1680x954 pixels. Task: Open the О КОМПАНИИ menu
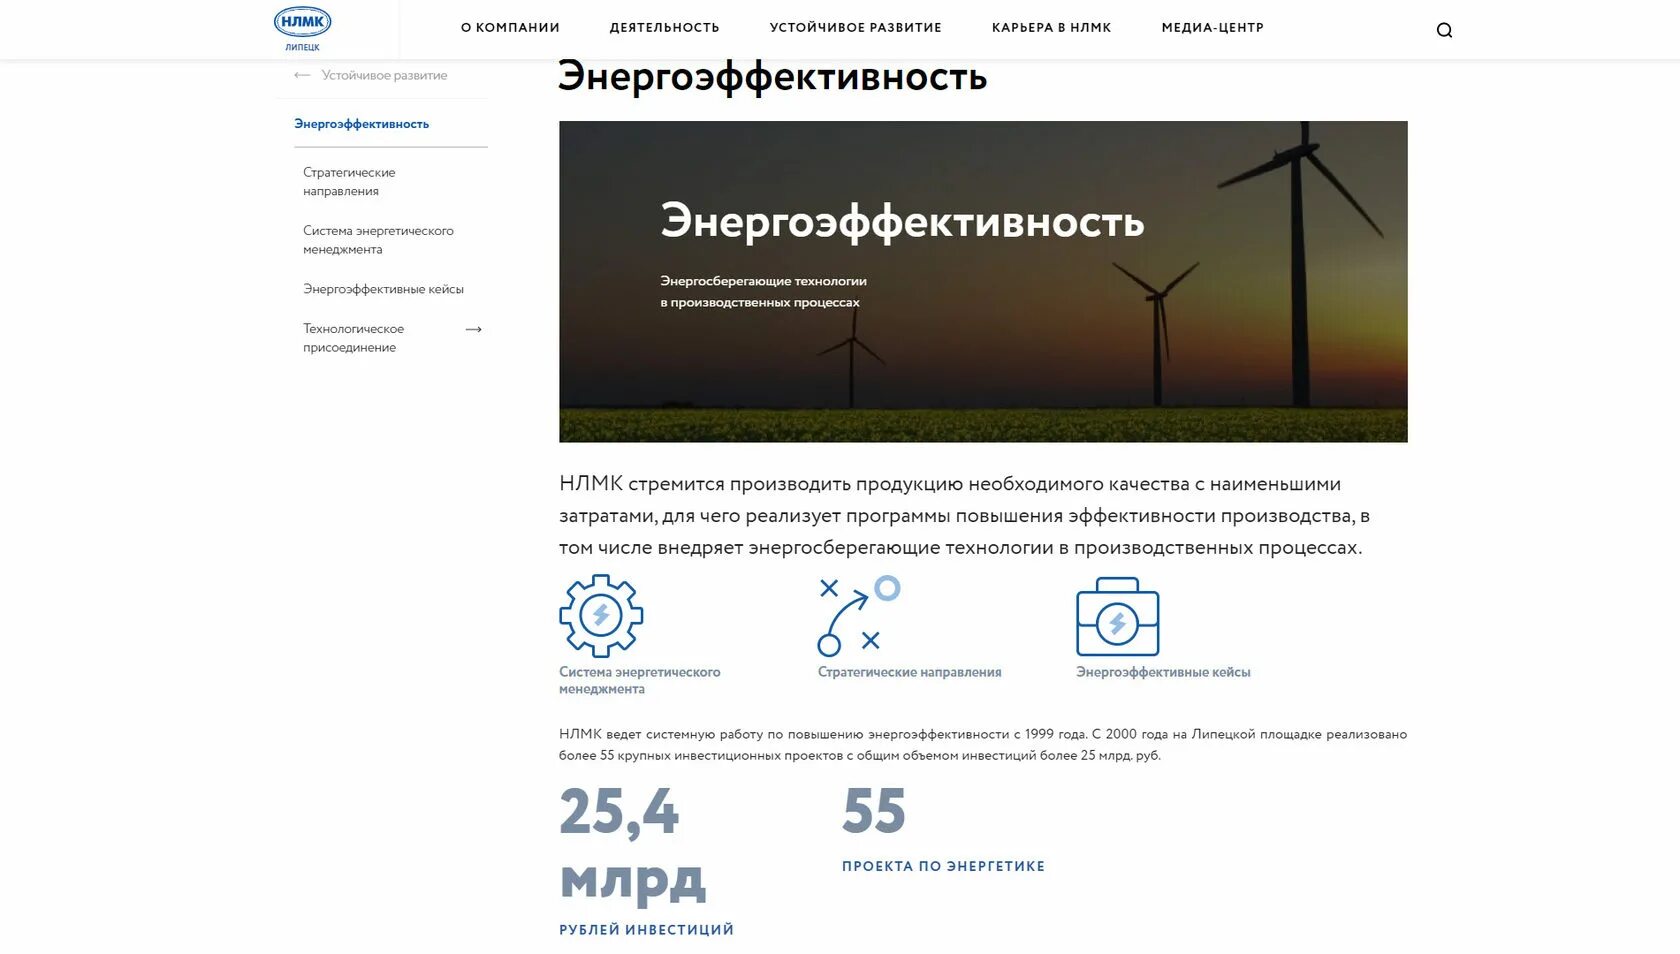510,28
